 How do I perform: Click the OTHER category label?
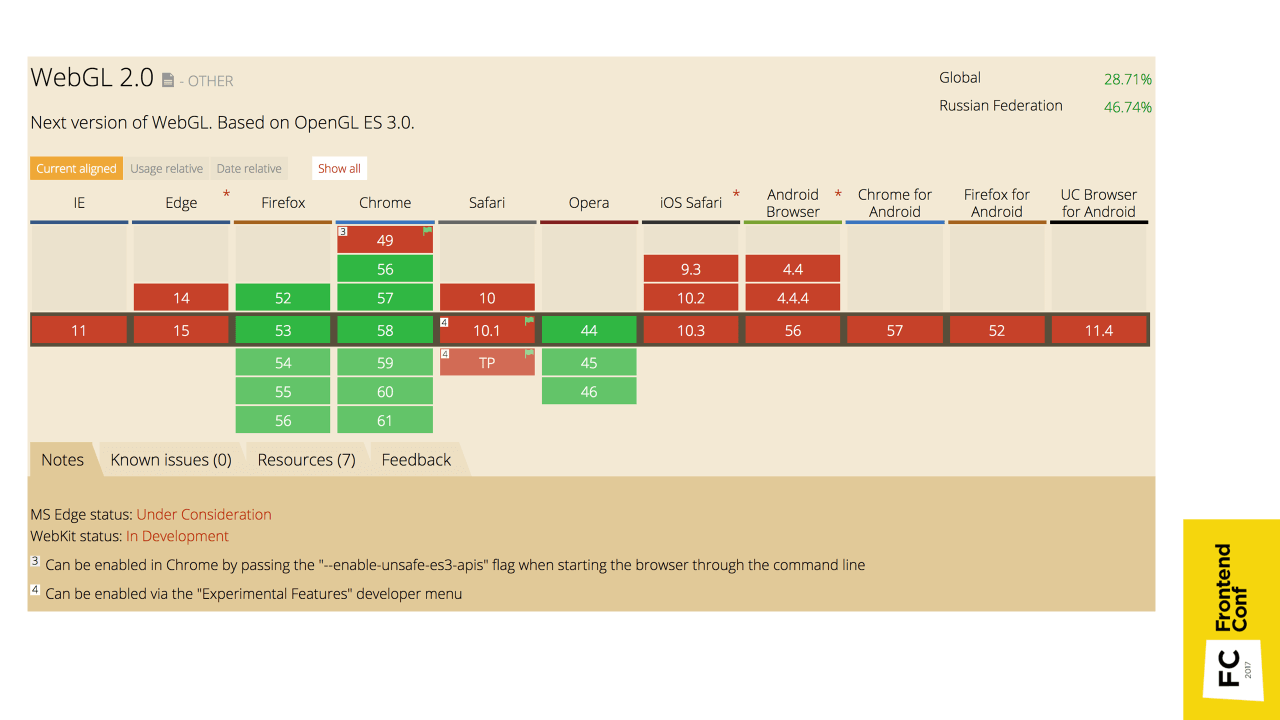point(211,81)
